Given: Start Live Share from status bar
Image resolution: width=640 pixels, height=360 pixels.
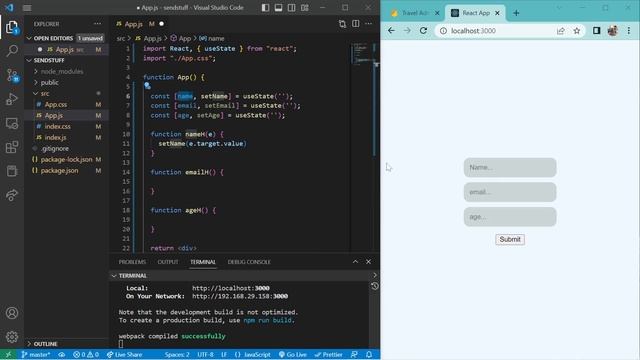Looking at the screenshot, I should point(124,355).
